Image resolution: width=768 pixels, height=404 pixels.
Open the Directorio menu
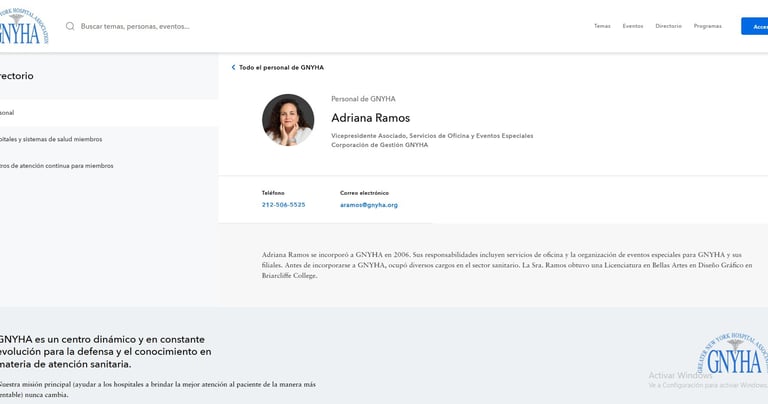pyautogui.click(x=669, y=26)
